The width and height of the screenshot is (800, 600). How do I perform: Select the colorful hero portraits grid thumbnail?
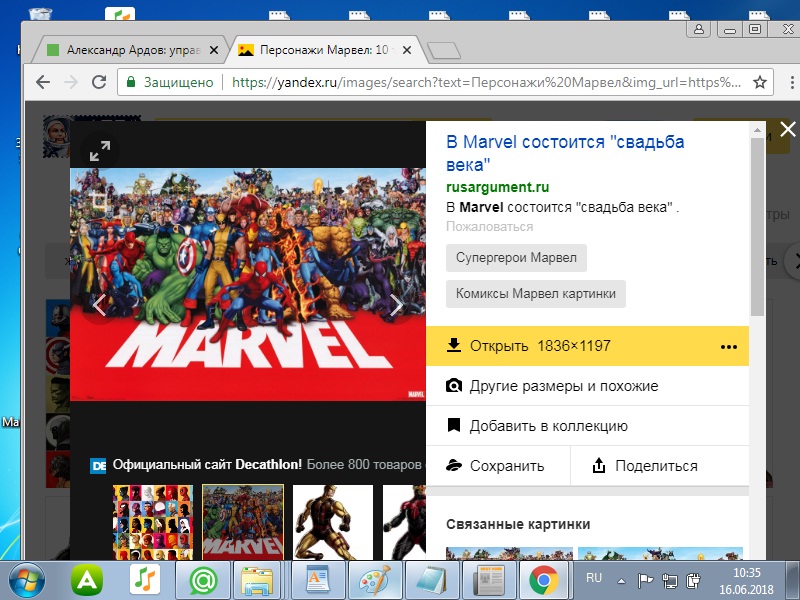[153, 522]
